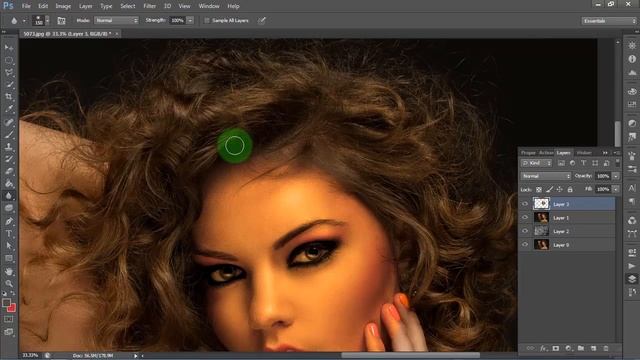Click the Add layer style fx icon
Image resolution: width=640 pixels, height=360 pixels.
[543, 348]
